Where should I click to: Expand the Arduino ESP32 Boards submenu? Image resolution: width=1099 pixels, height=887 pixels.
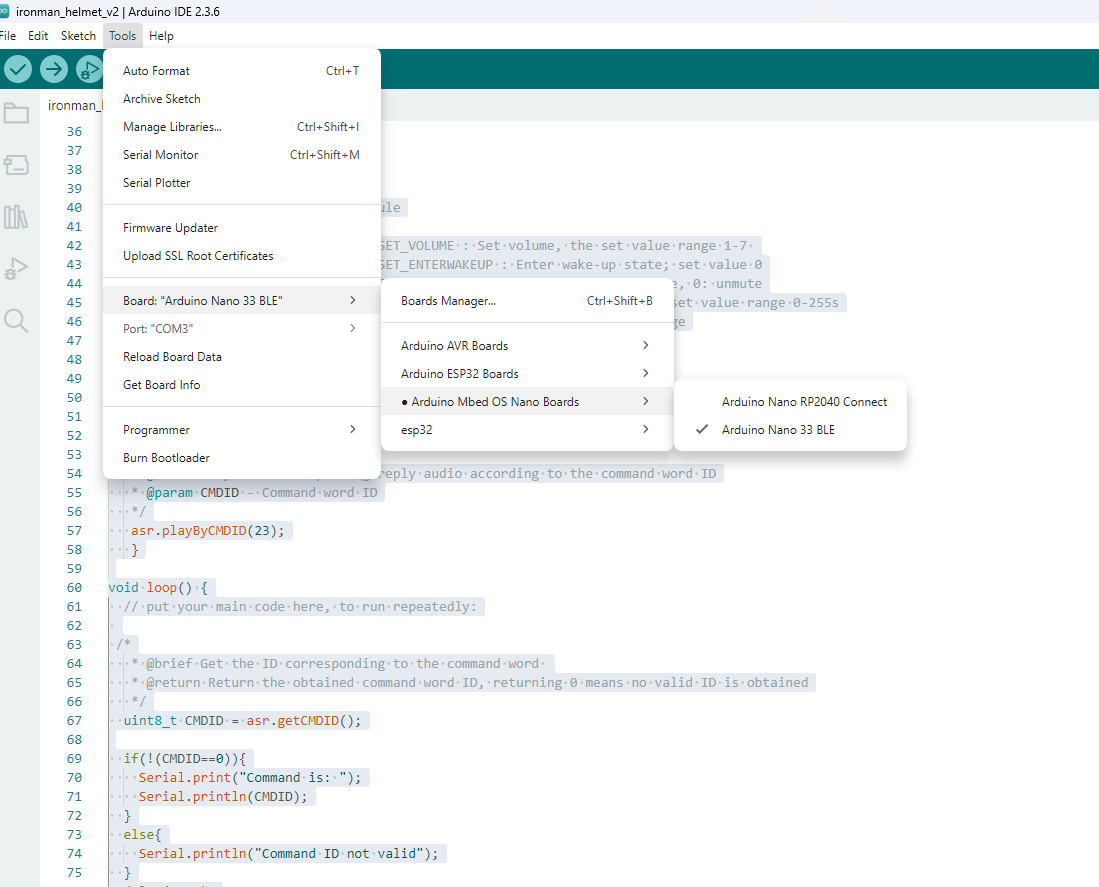(527, 373)
